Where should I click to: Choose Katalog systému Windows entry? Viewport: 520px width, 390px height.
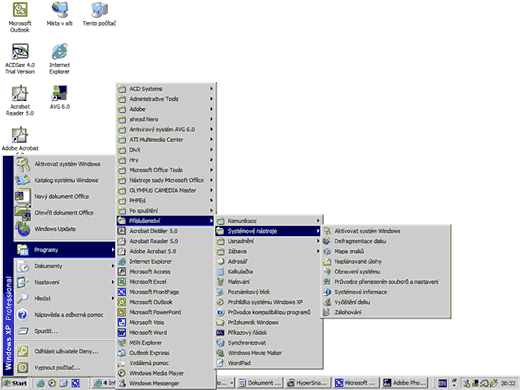click(x=64, y=180)
